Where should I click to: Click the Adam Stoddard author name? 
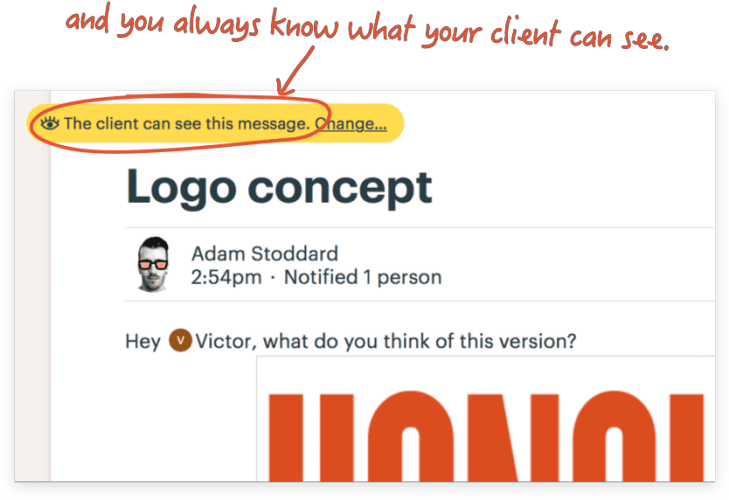tap(265, 254)
